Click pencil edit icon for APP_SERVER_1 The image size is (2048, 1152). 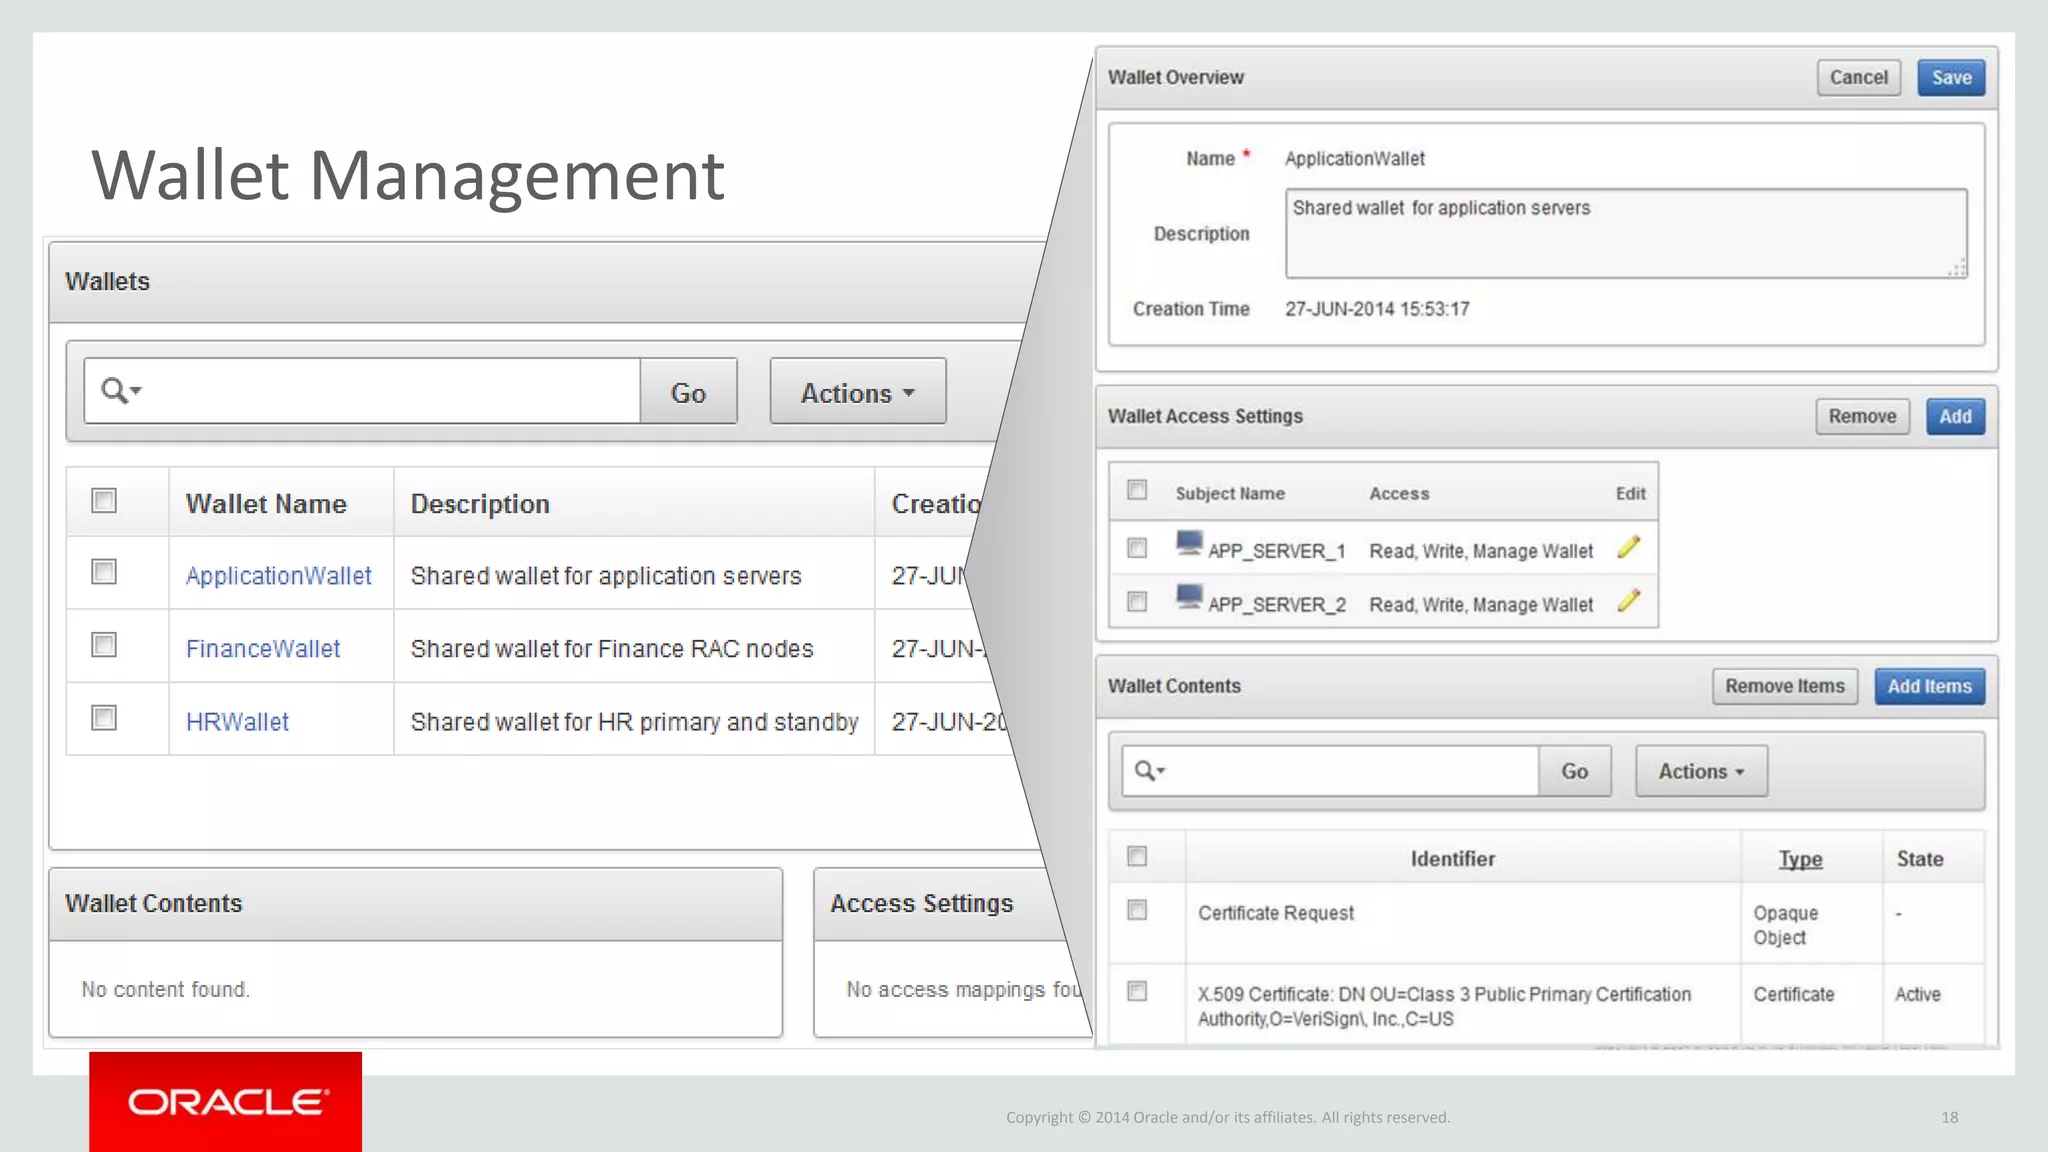1628,547
